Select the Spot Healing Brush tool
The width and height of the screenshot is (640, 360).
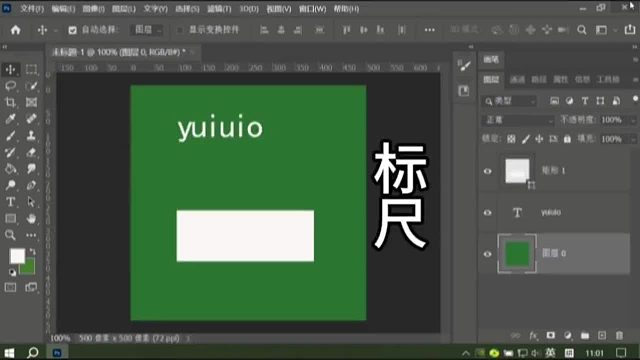tap(31, 119)
